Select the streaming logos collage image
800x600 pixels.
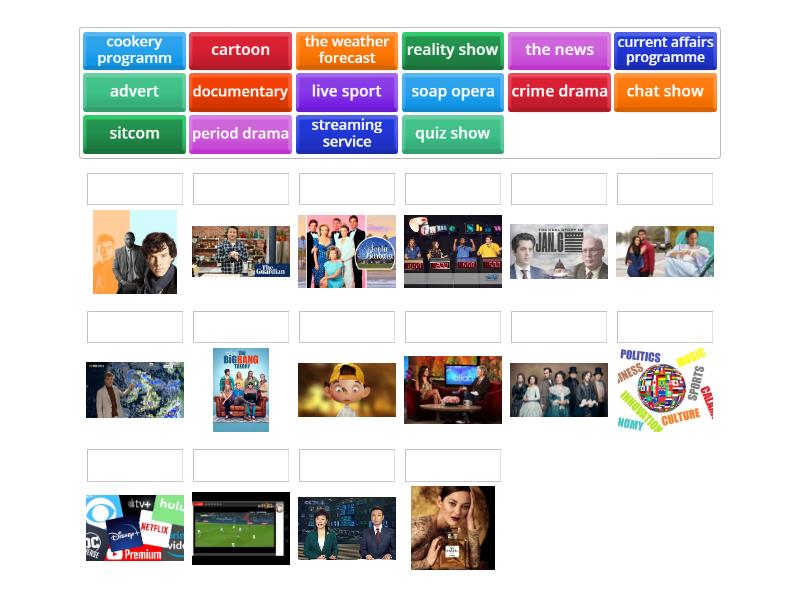pyautogui.click(x=135, y=528)
